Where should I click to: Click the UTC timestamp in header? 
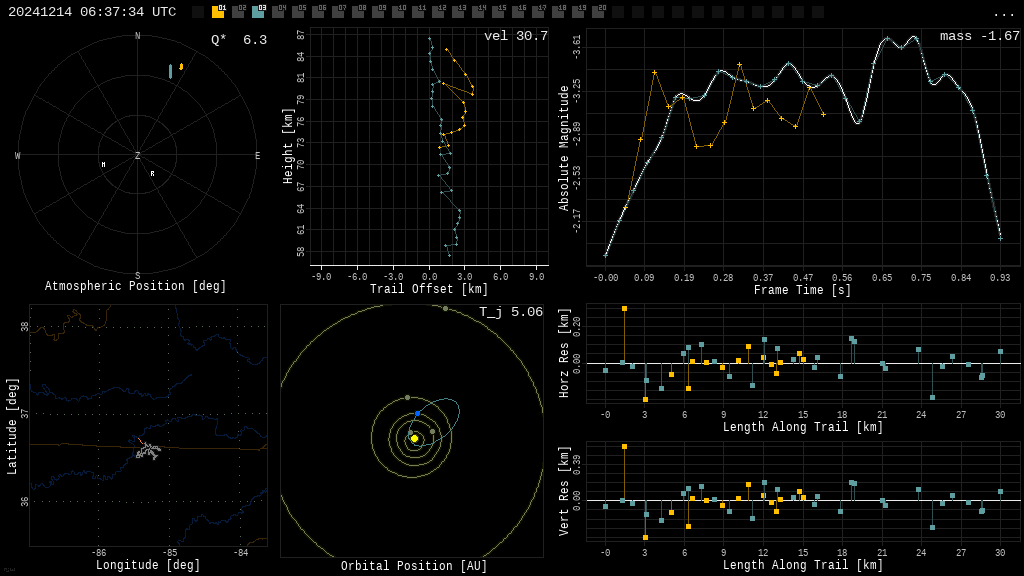click(x=92, y=12)
